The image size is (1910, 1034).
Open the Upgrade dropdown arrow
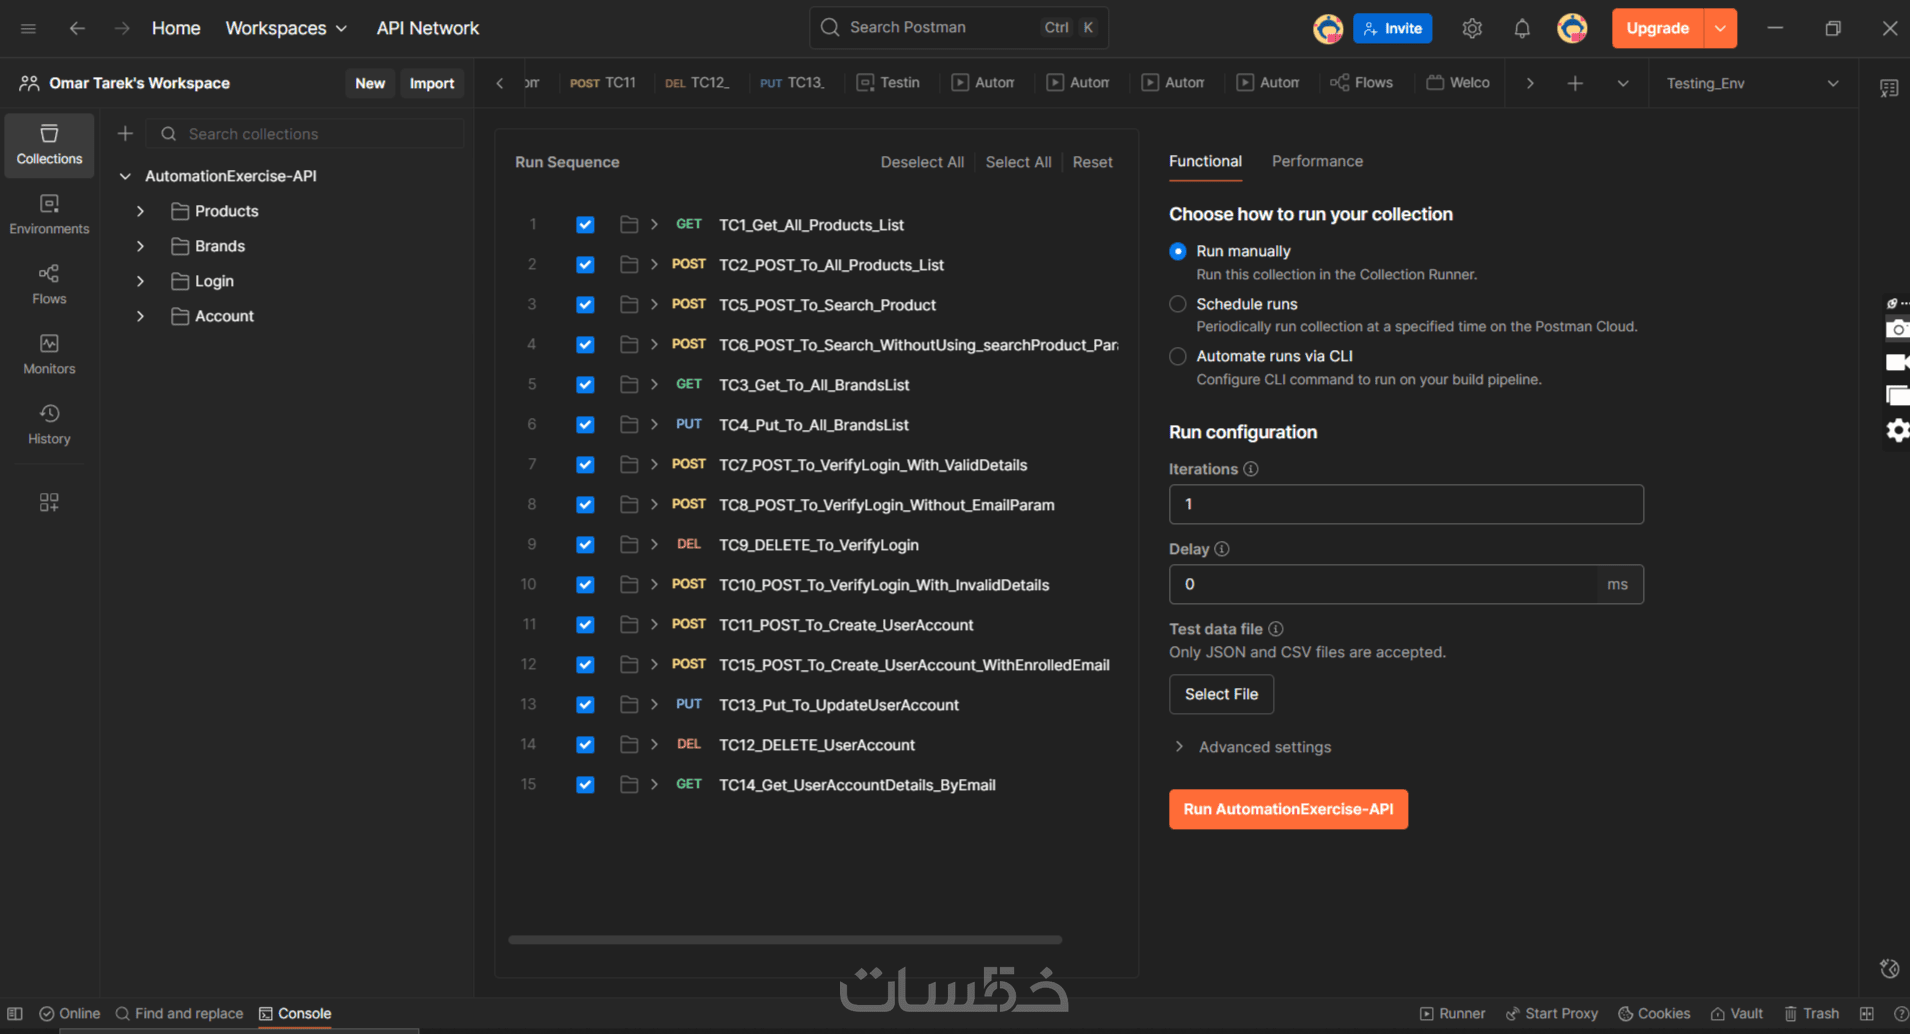tap(1720, 28)
